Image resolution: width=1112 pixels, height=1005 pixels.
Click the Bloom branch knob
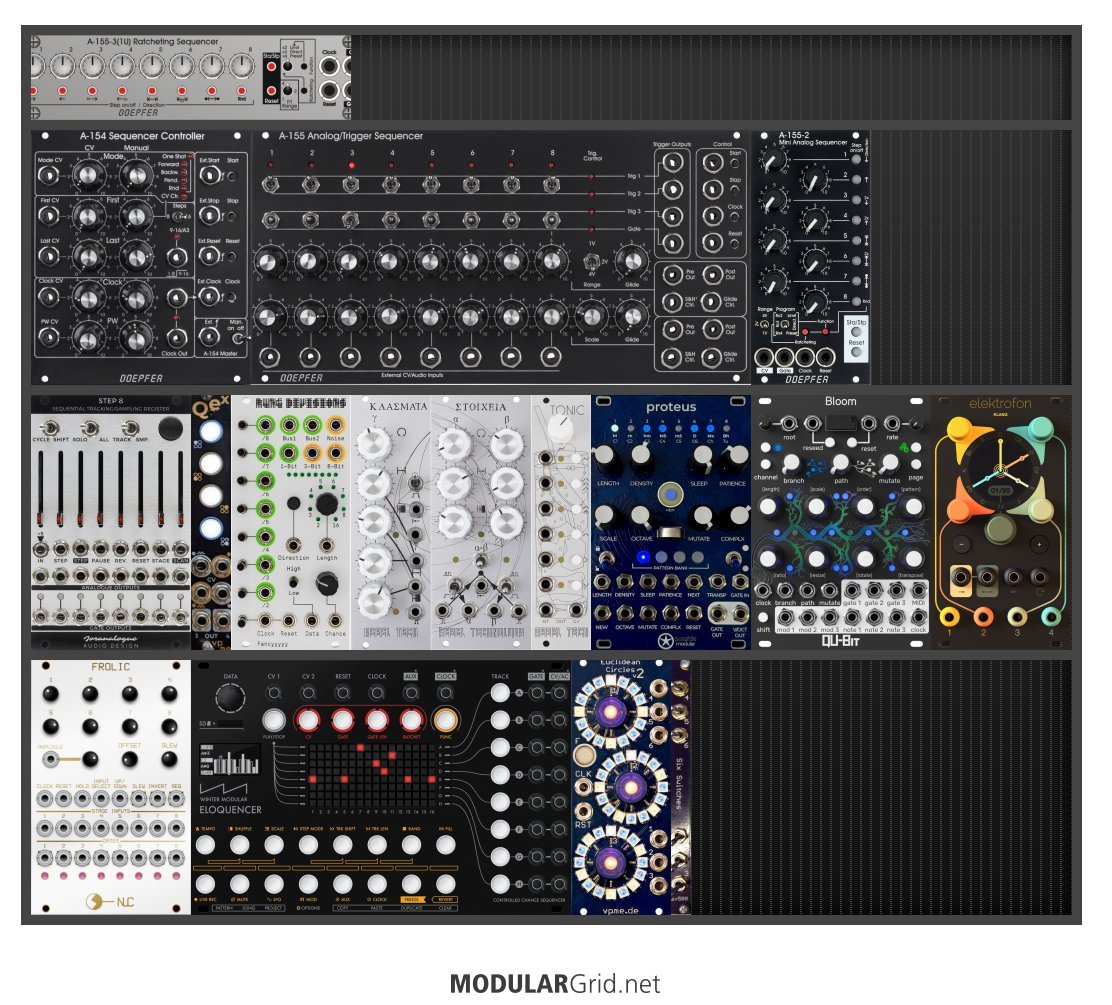click(x=791, y=463)
